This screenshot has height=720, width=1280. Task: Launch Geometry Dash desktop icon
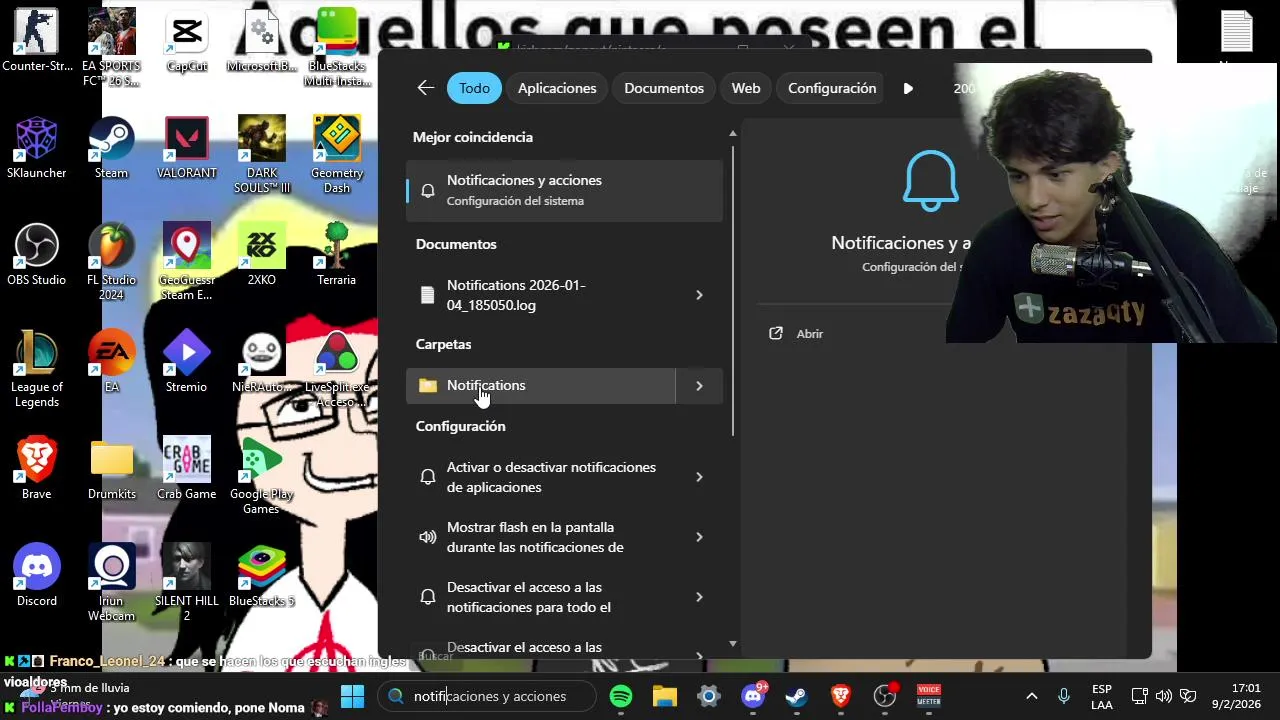pos(337,154)
